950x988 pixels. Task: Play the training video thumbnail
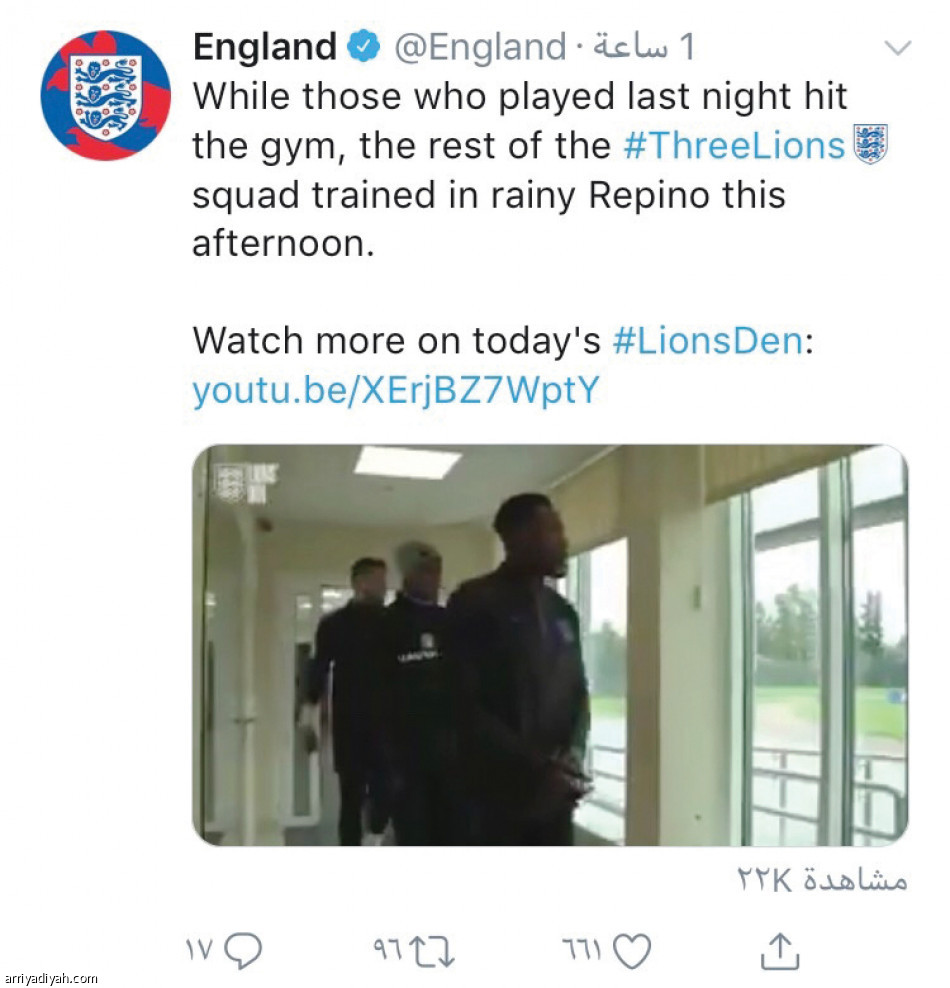point(549,645)
